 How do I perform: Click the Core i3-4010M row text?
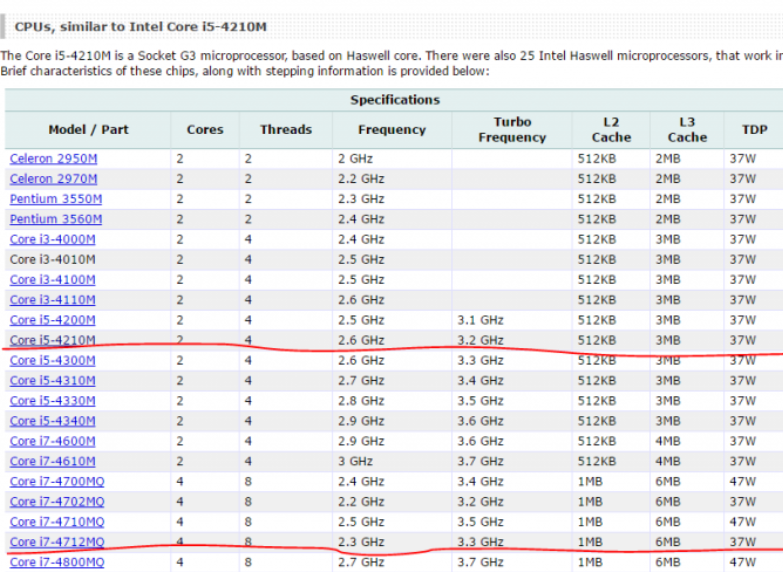coord(52,260)
